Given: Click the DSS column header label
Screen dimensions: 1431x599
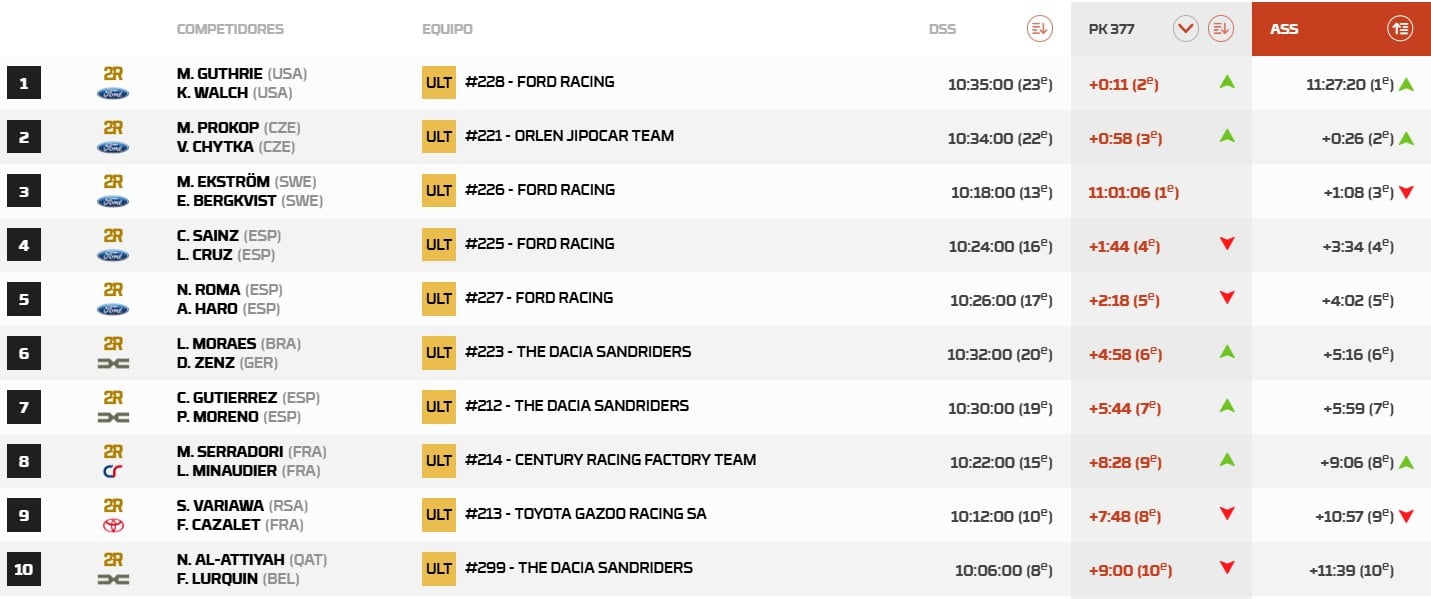Looking at the screenshot, I should point(942,29).
